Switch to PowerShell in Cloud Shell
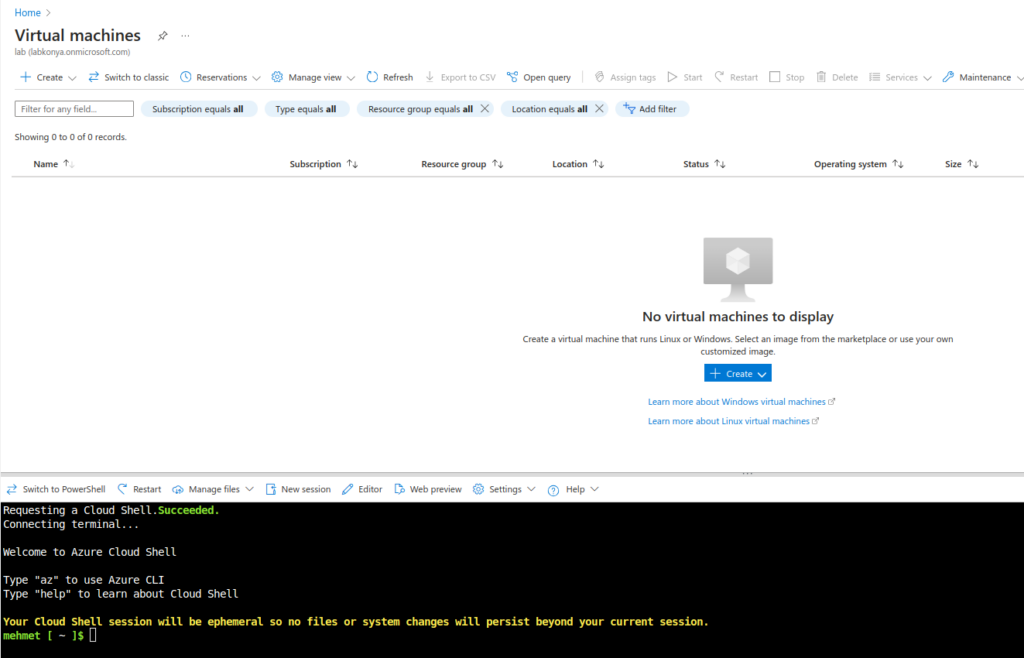 (x=56, y=489)
